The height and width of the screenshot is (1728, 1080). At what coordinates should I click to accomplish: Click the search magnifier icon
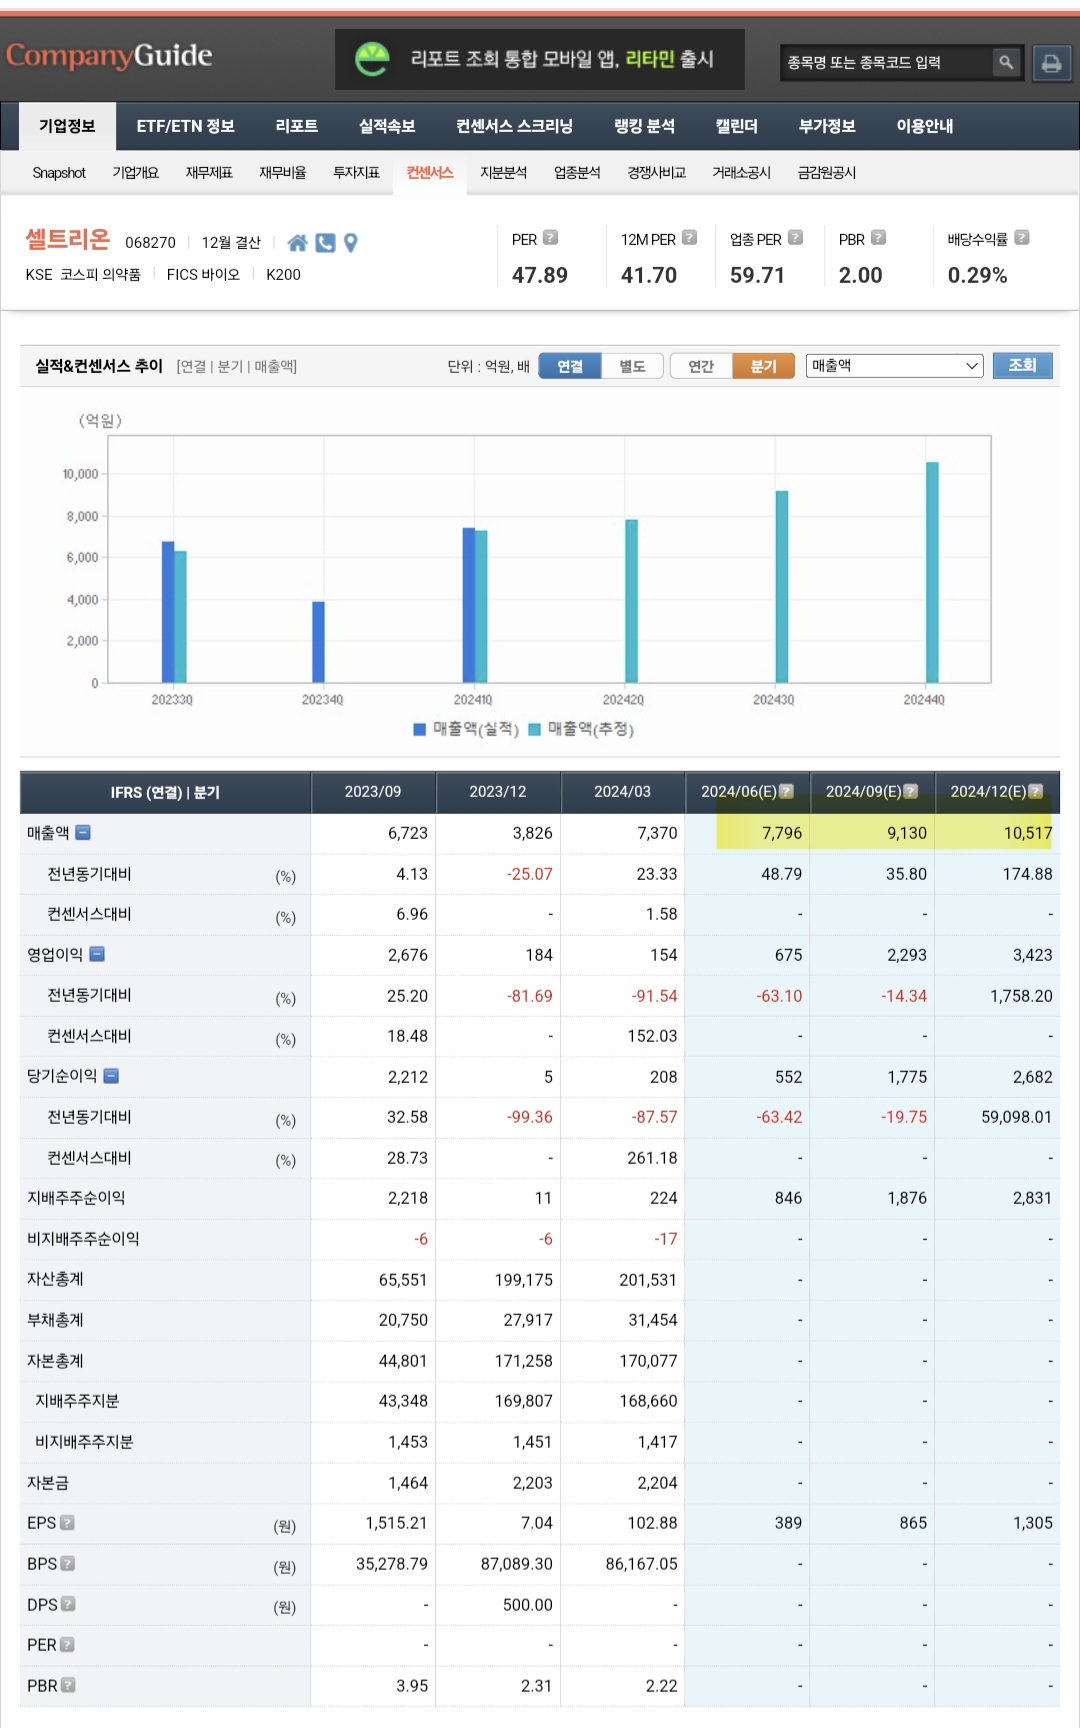point(1006,62)
